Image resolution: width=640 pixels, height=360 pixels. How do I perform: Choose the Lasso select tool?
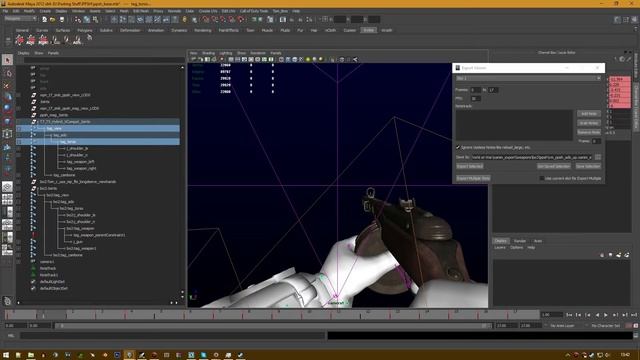tap(7, 73)
